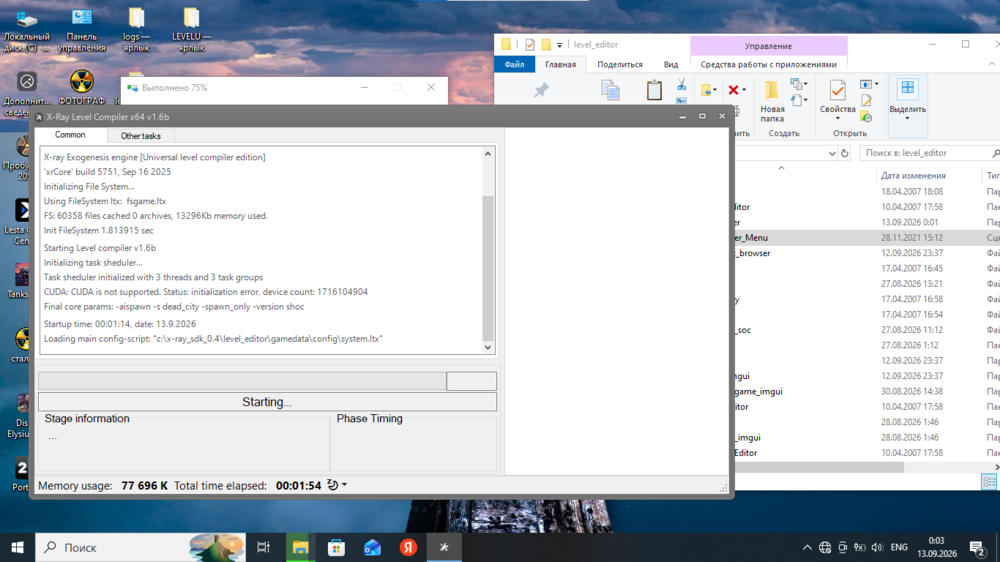The height and width of the screenshot is (562, 1000).
Task: Click the red X Delete icon
Action: pyautogui.click(x=733, y=91)
